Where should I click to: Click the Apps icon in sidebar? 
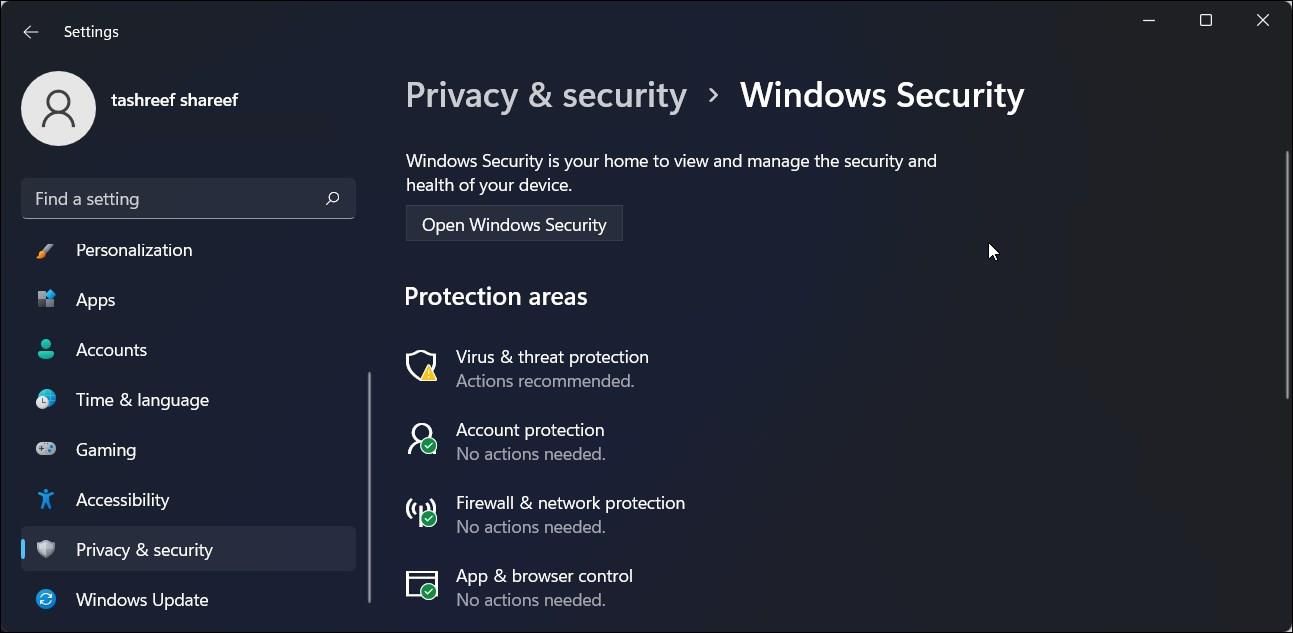tap(46, 299)
